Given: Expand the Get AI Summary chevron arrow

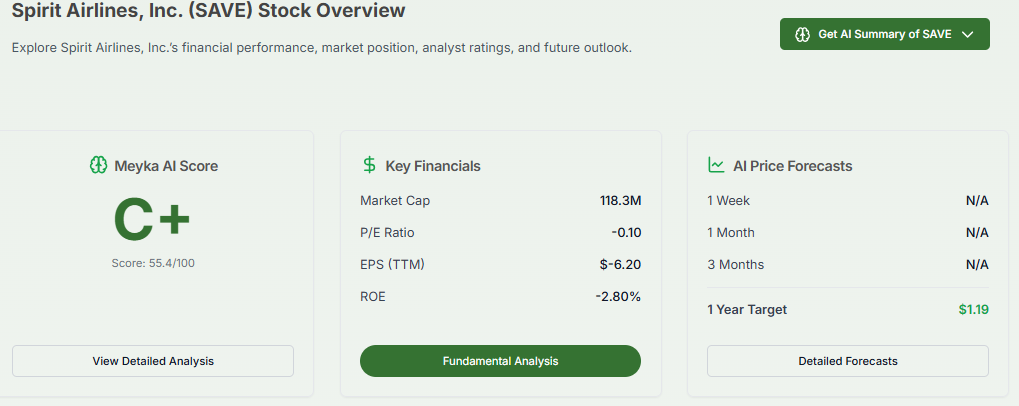Looking at the screenshot, I should click(967, 34).
